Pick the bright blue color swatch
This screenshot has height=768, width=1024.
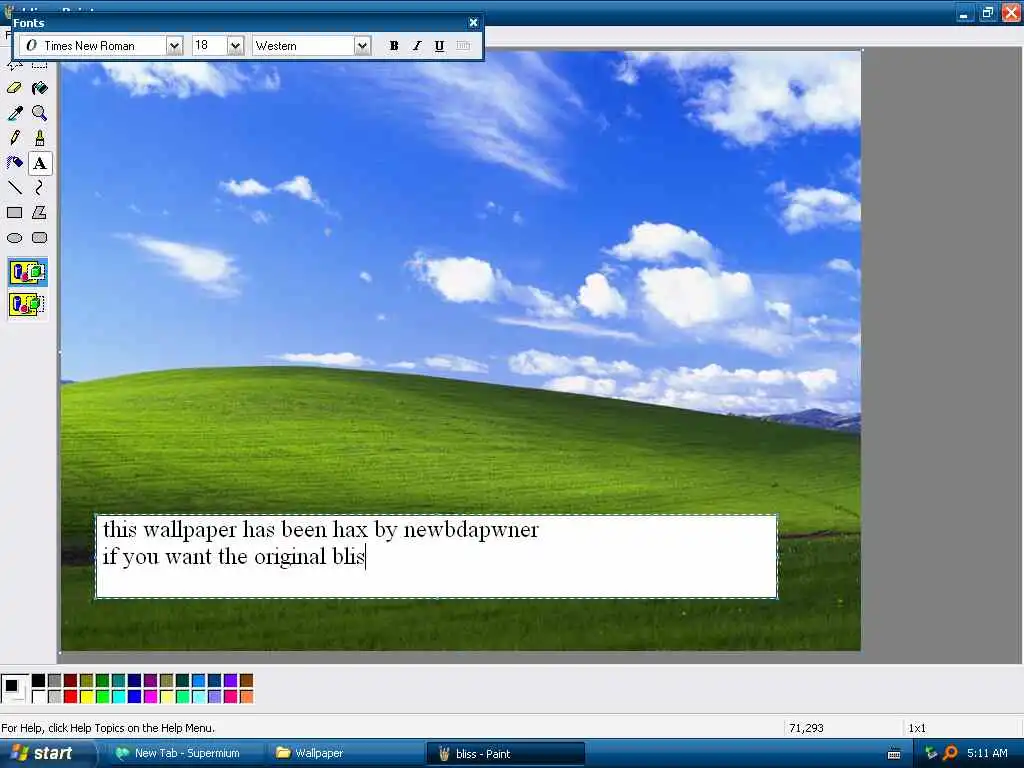click(x=135, y=697)
